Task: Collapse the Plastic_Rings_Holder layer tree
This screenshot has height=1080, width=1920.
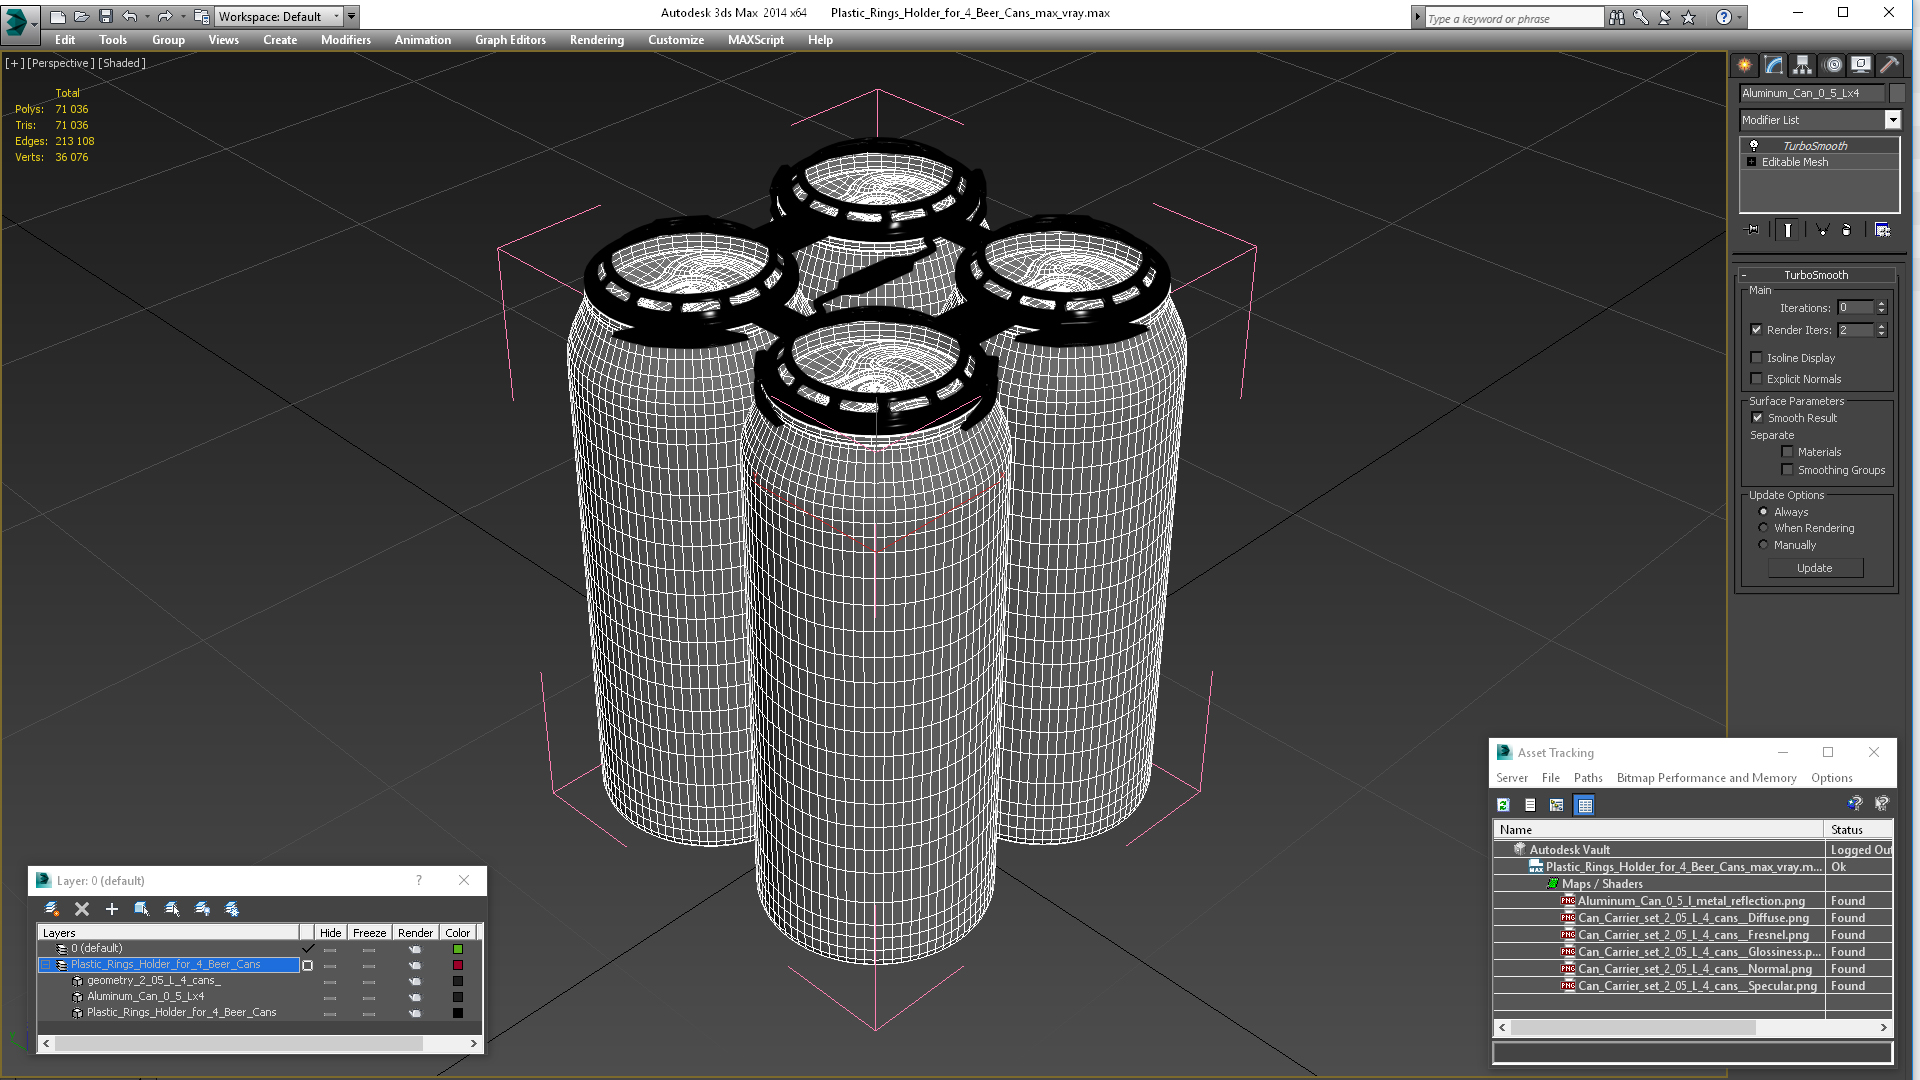Action: pyautogui.click(x=45, y=965)
